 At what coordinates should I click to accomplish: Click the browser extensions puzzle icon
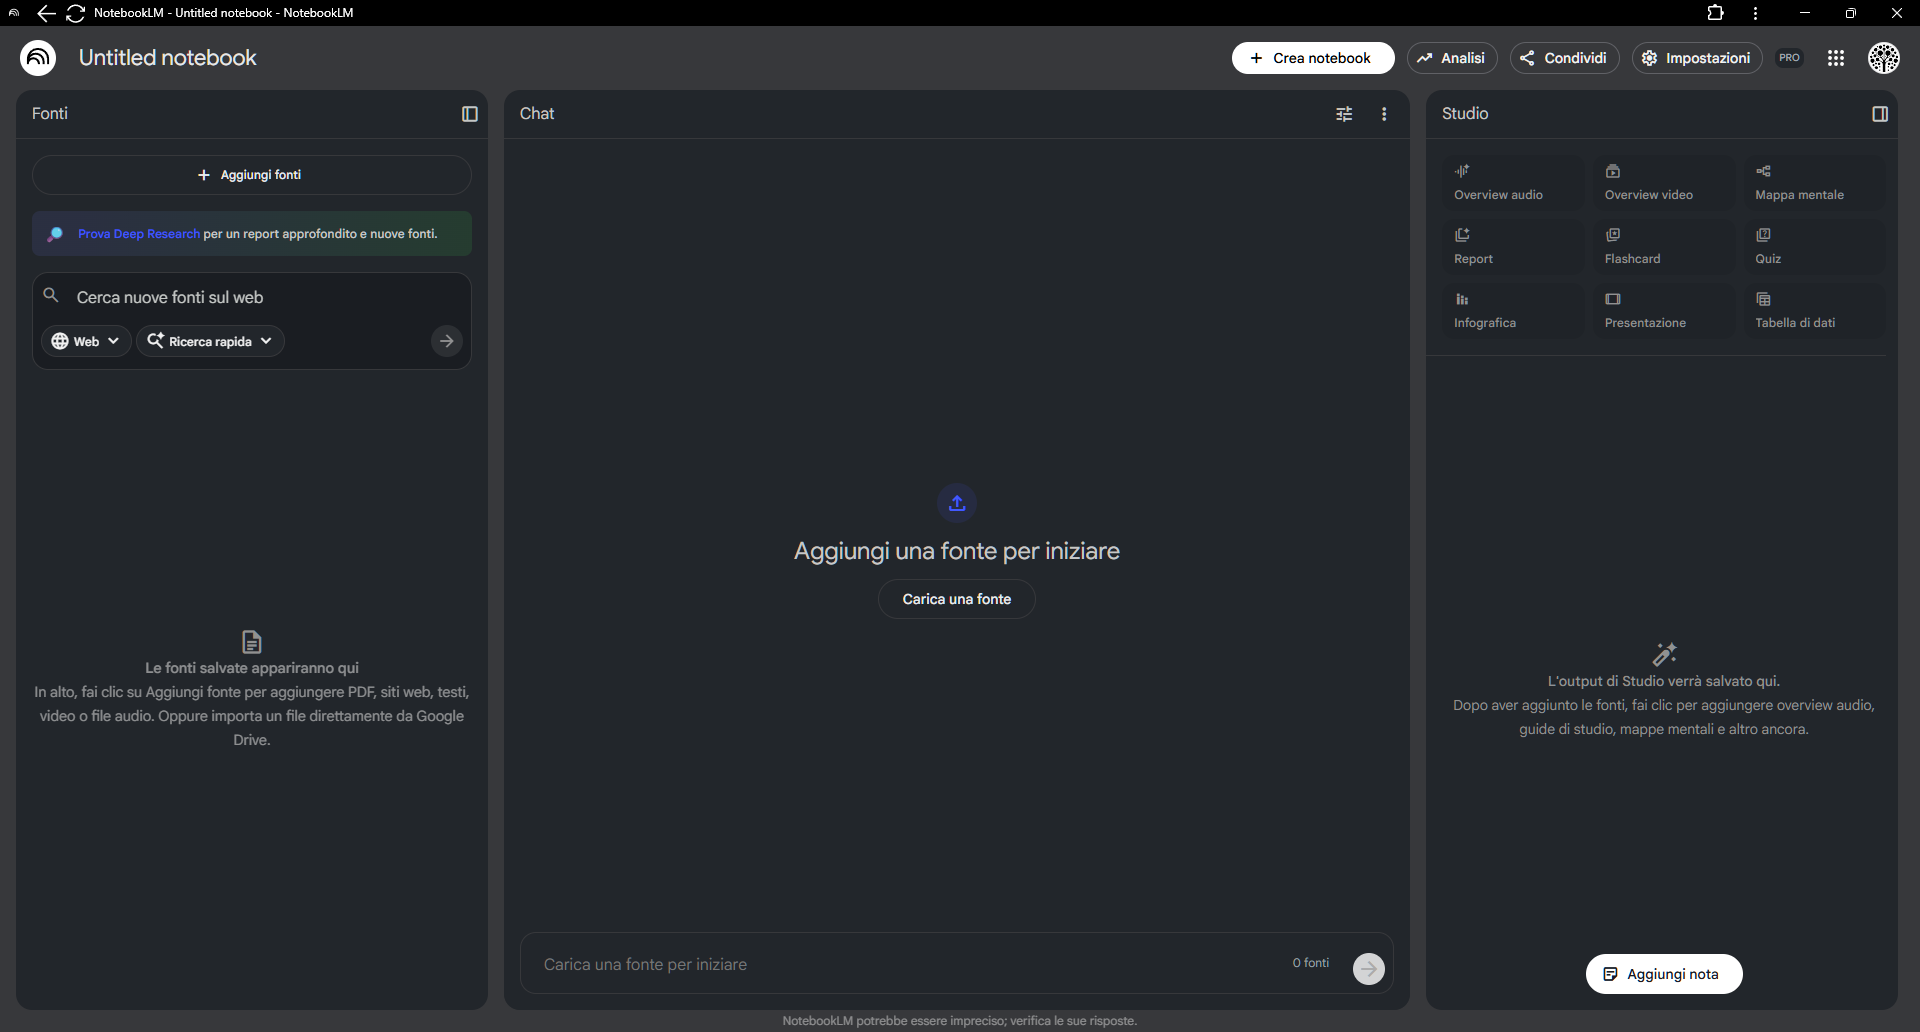pyautogui.click(x=1716, y=13)
